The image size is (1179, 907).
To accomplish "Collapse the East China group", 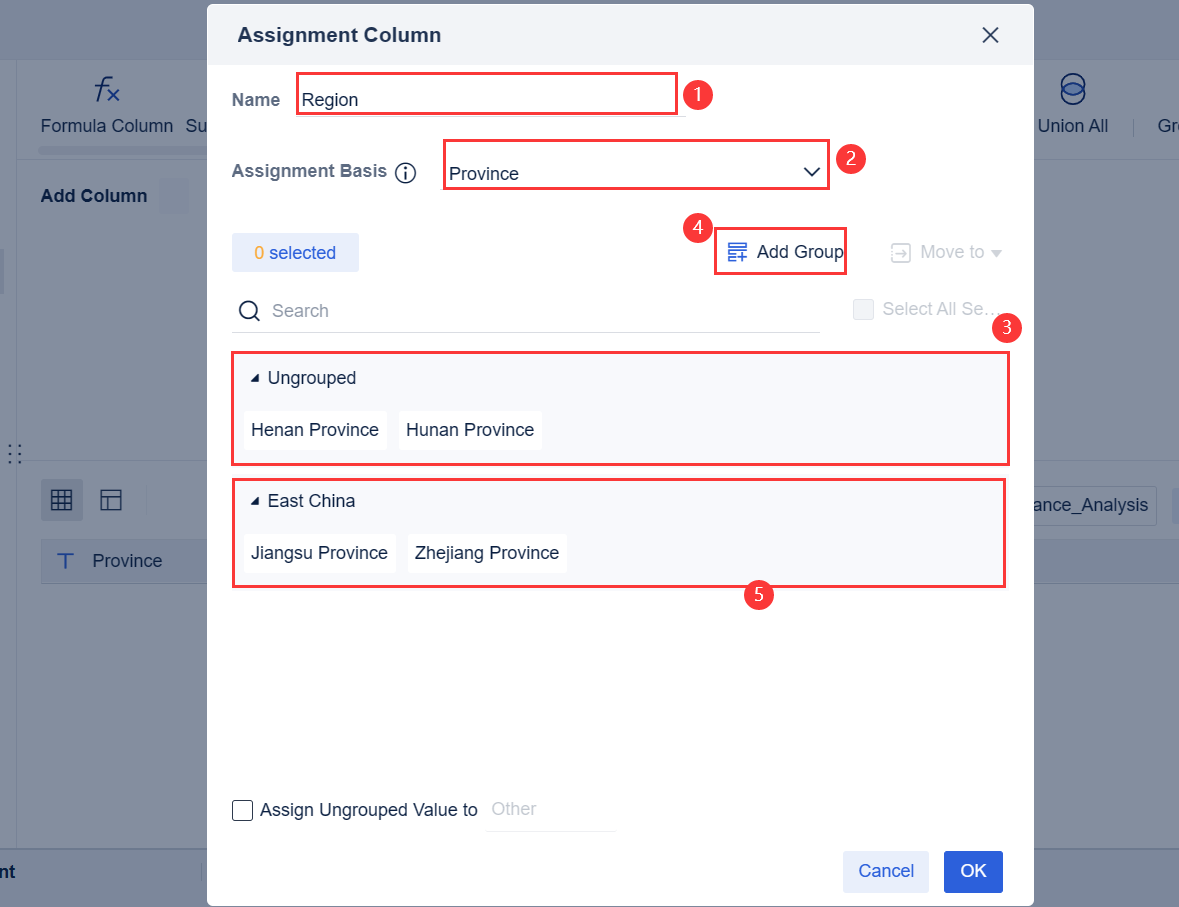I will tap(253, 501).
